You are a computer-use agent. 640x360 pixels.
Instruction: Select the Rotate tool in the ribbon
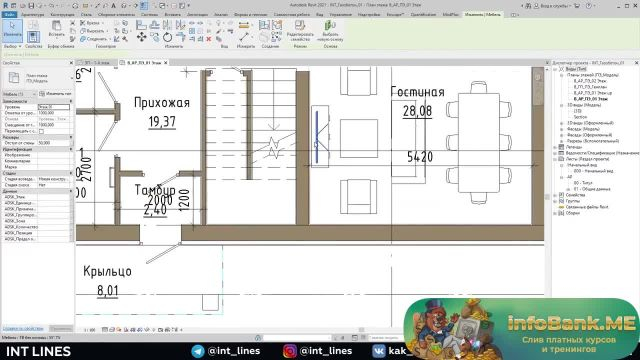pos(167,37)
